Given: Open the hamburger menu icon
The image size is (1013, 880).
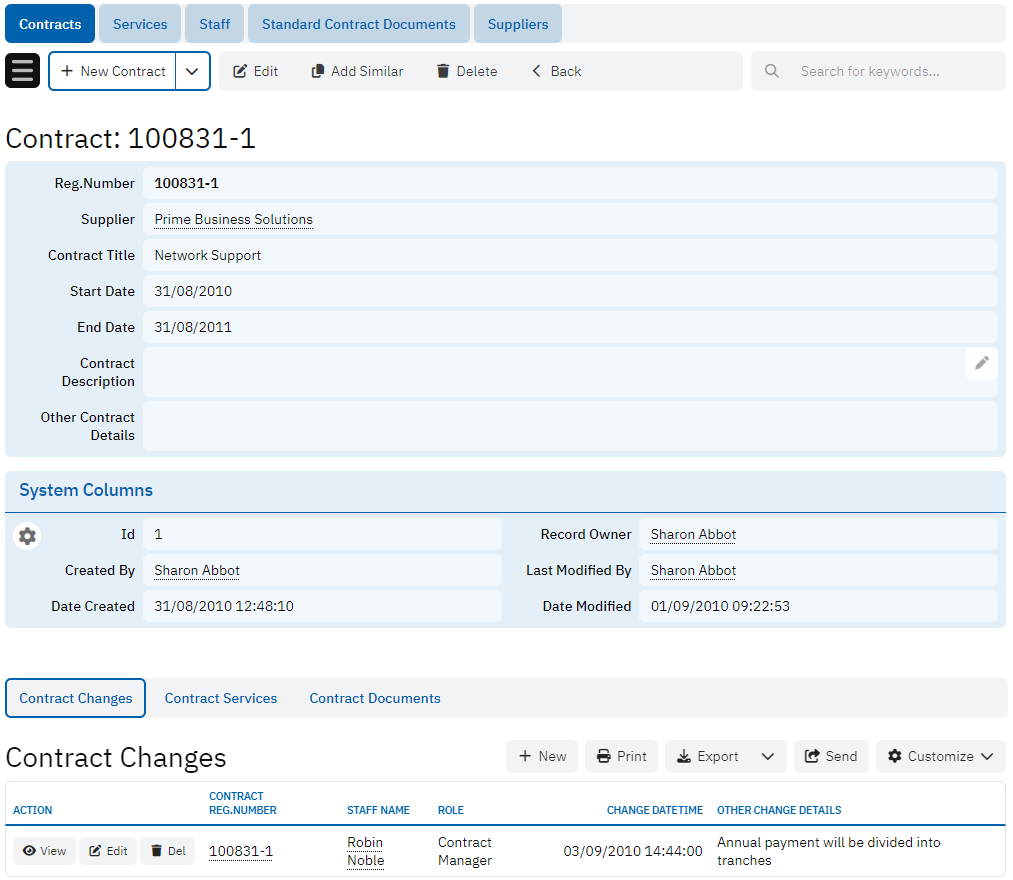Looking at the screenshot, I should click(23, 71).
